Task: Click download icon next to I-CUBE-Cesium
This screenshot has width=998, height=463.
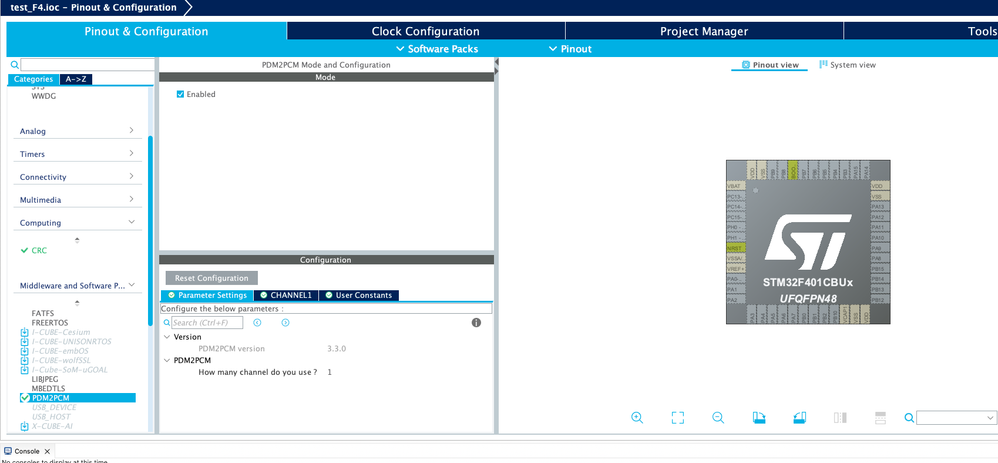Action: click(24, 332)
